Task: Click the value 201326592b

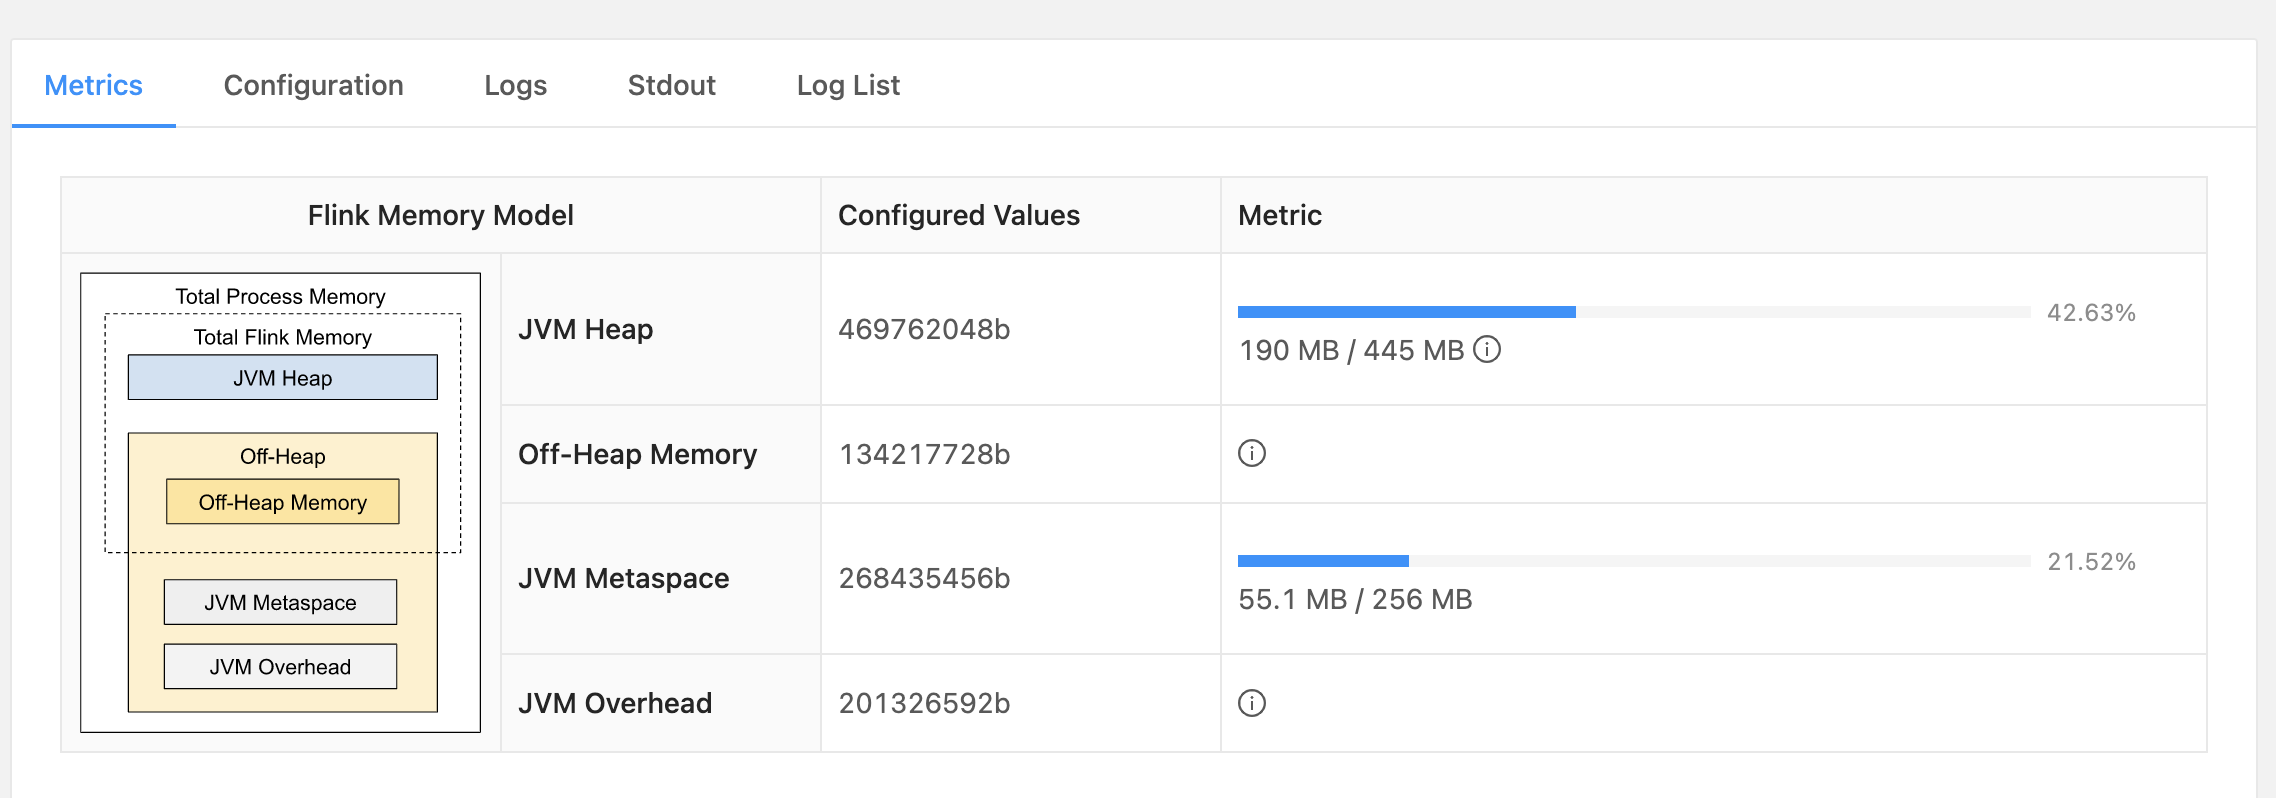Action: pyautogui.click(x=924, y=703)
